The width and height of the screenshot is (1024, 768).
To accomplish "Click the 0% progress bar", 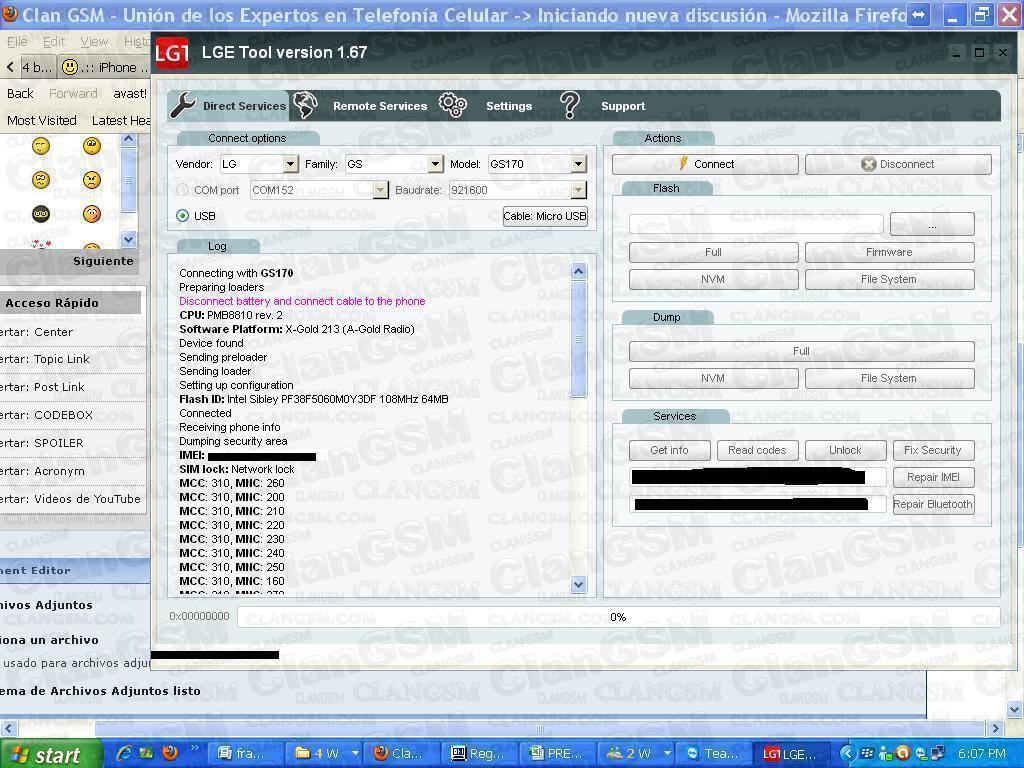I will click(x=618, y=617).
